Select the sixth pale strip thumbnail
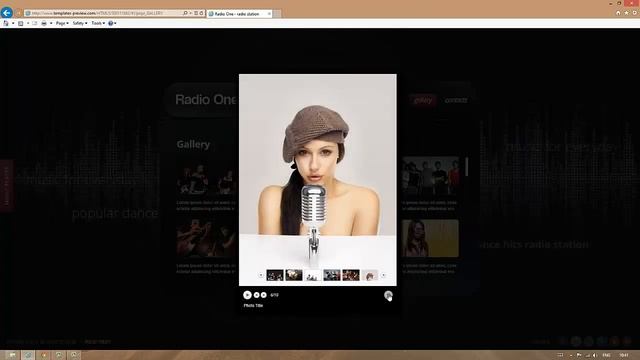The width and height of the screenshot is (640, 360). [370, 275]
